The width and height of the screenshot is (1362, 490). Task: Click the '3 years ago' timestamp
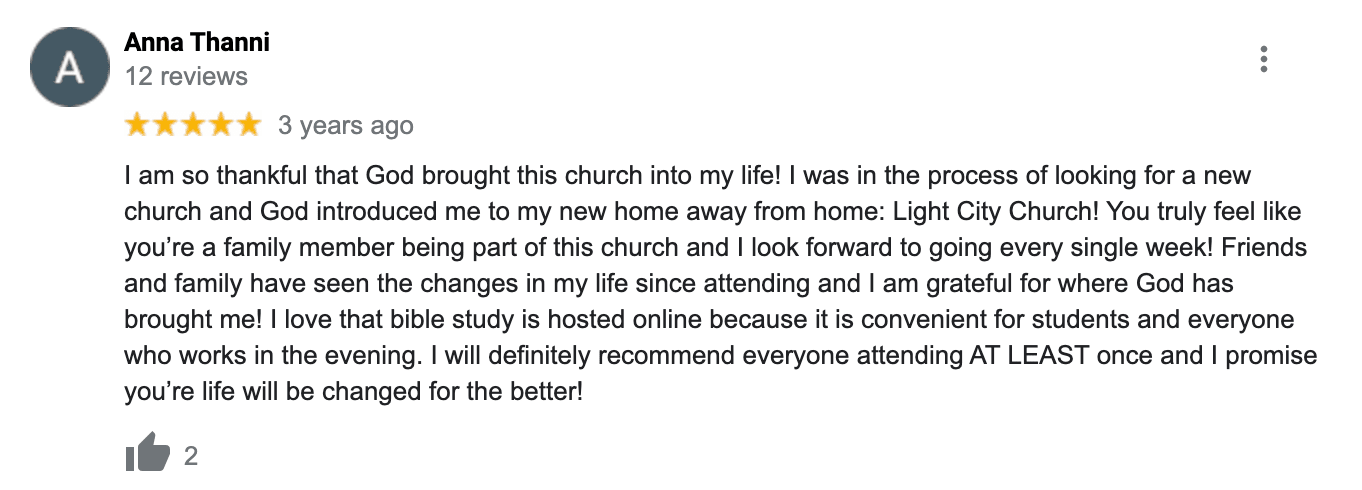pyautogui.click(x=345, y=126)
